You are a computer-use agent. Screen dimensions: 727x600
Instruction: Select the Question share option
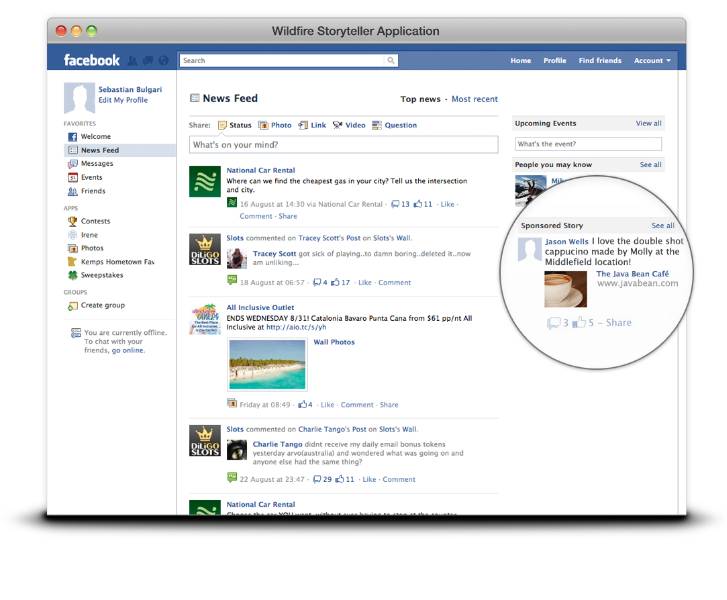pos(394,126)
